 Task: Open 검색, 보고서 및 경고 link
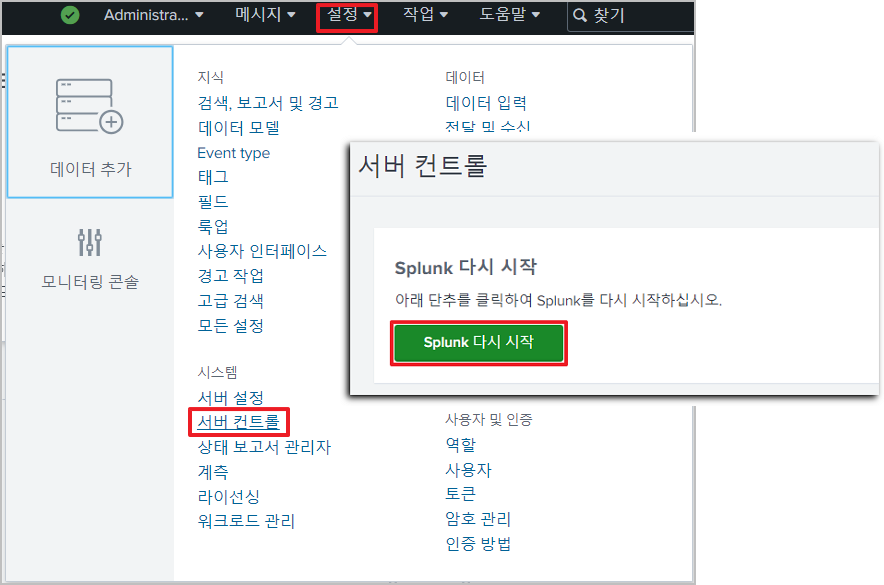(268, 103)
